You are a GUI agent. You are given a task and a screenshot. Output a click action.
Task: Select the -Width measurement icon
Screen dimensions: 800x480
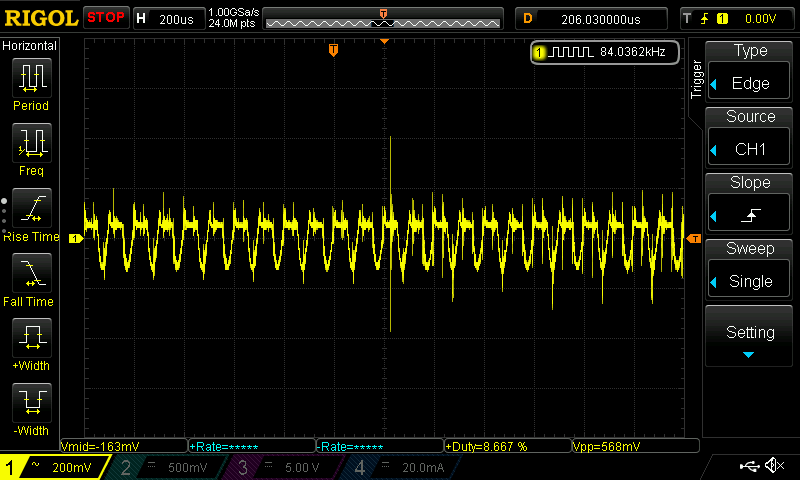point(32,402)
